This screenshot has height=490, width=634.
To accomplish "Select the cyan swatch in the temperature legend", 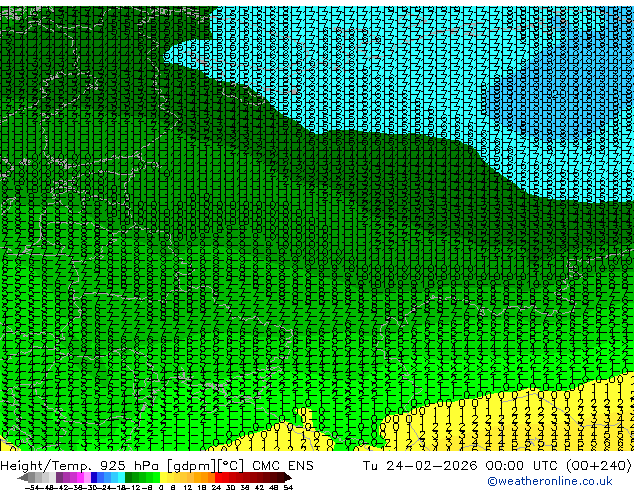I will (121, 477).
